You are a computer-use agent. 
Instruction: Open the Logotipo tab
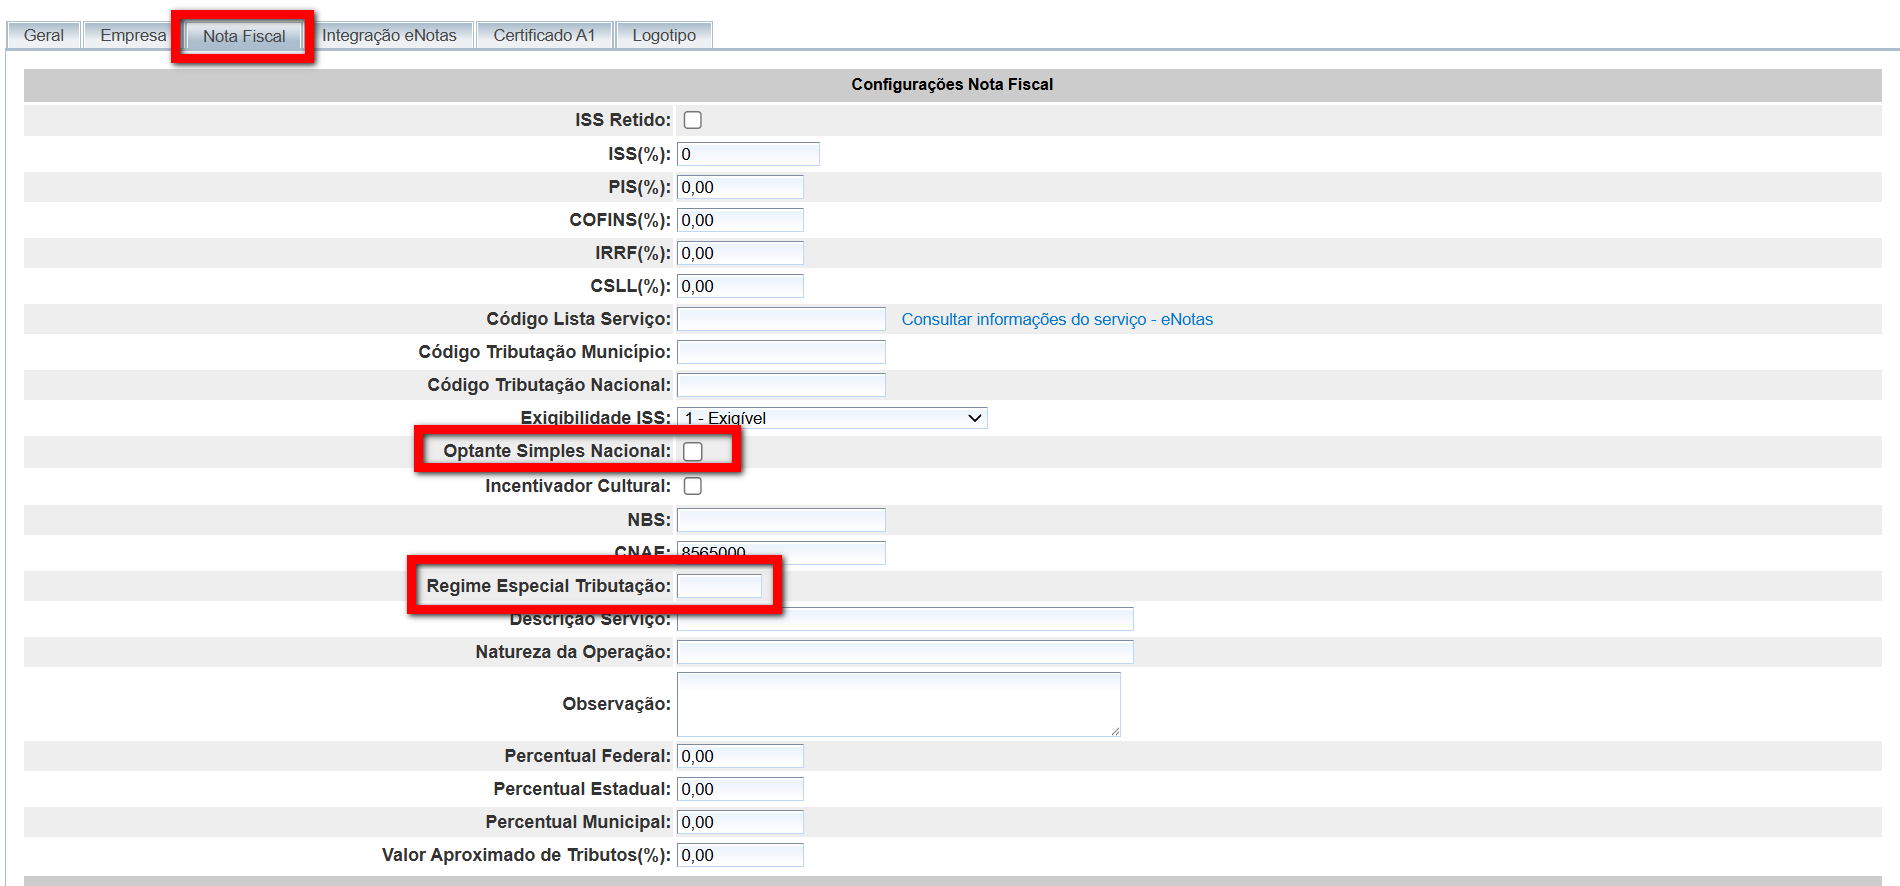[x=664, y=35]
